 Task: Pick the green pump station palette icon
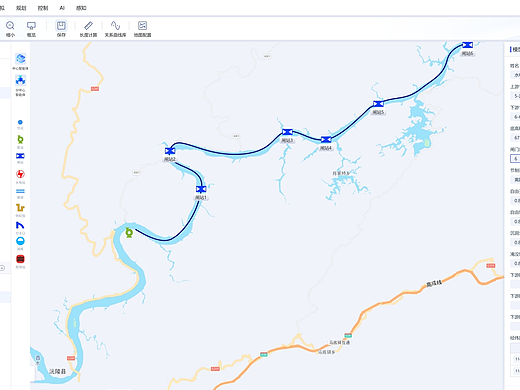20,139
